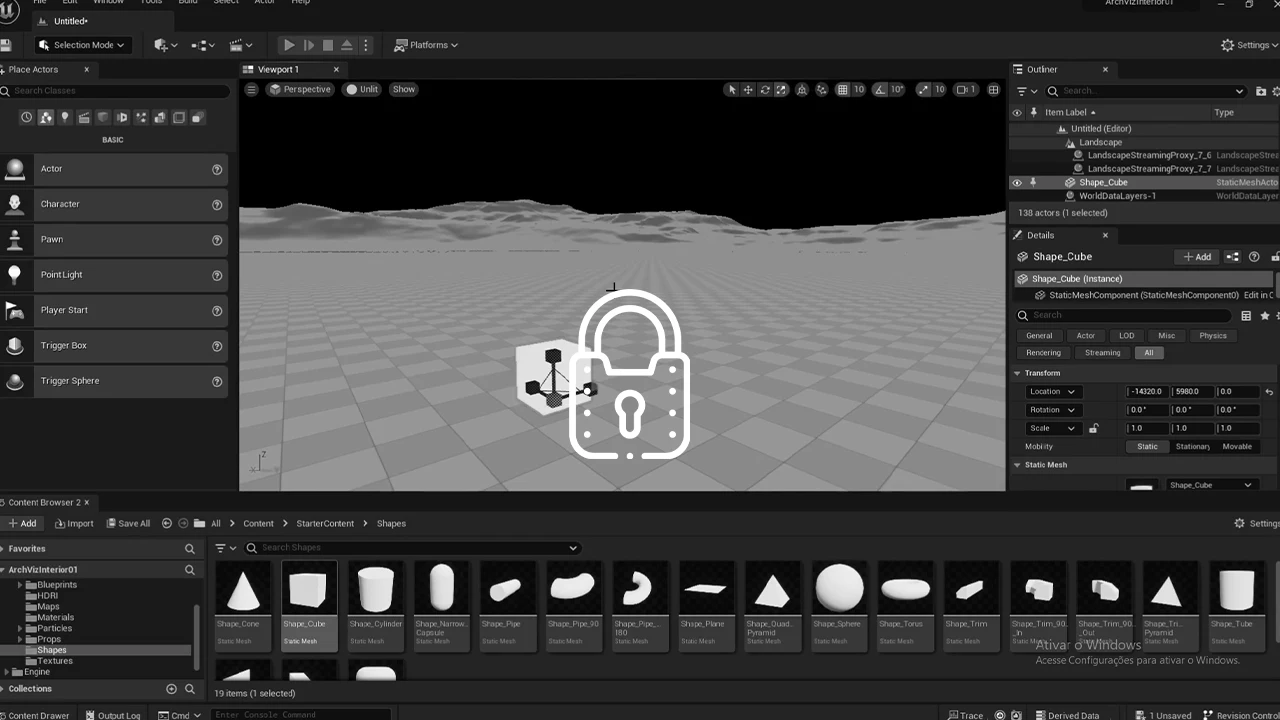Open the Rotation type dropdown
The image size is (1280, 720).
tap(1053, 410)
